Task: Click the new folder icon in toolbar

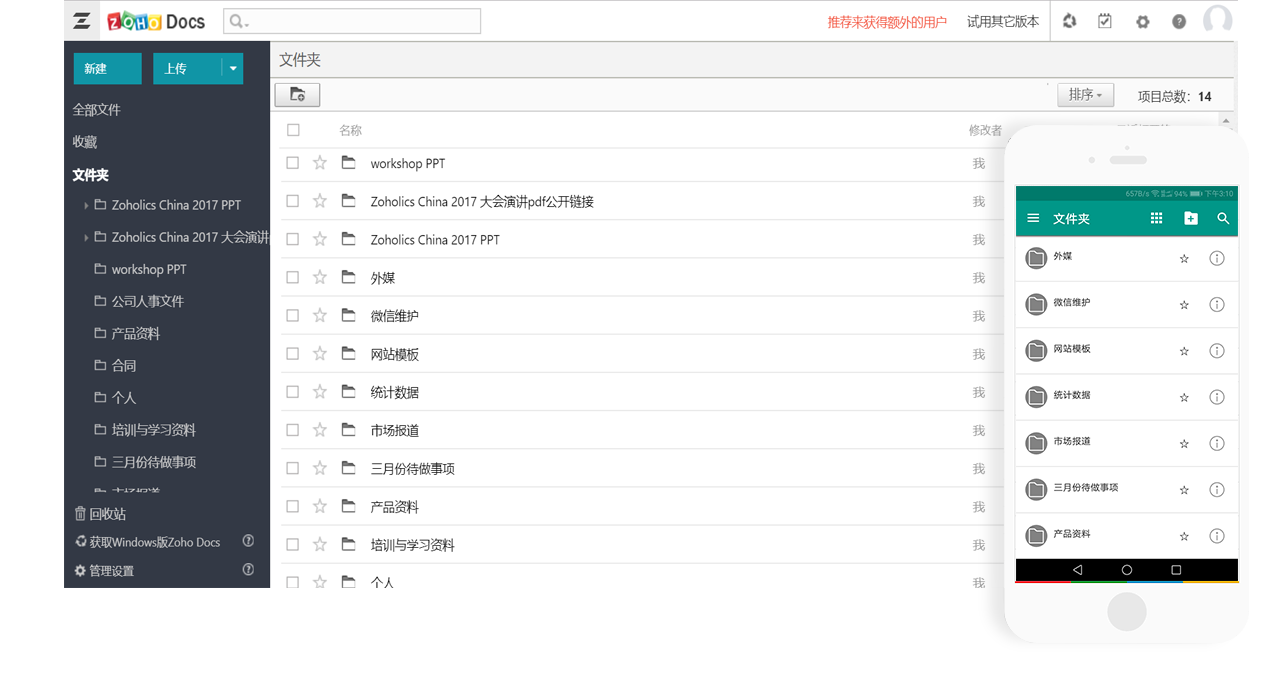Action: coord(297,95)
